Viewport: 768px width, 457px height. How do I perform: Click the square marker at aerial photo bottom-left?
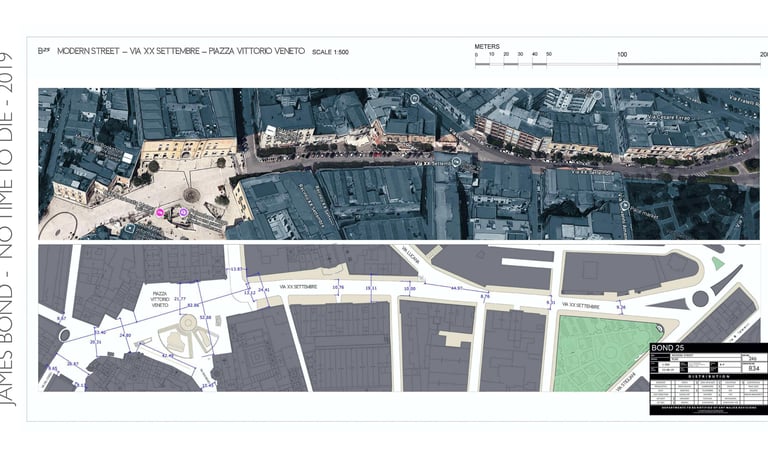point(129,228)
